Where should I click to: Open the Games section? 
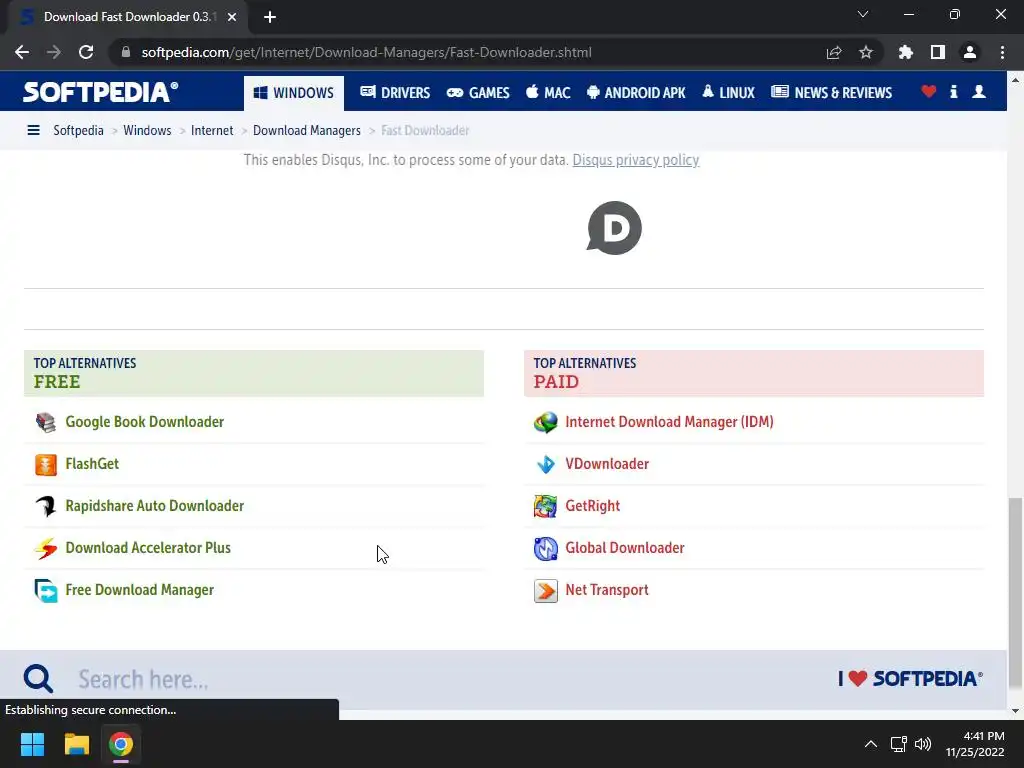(478, 93)
